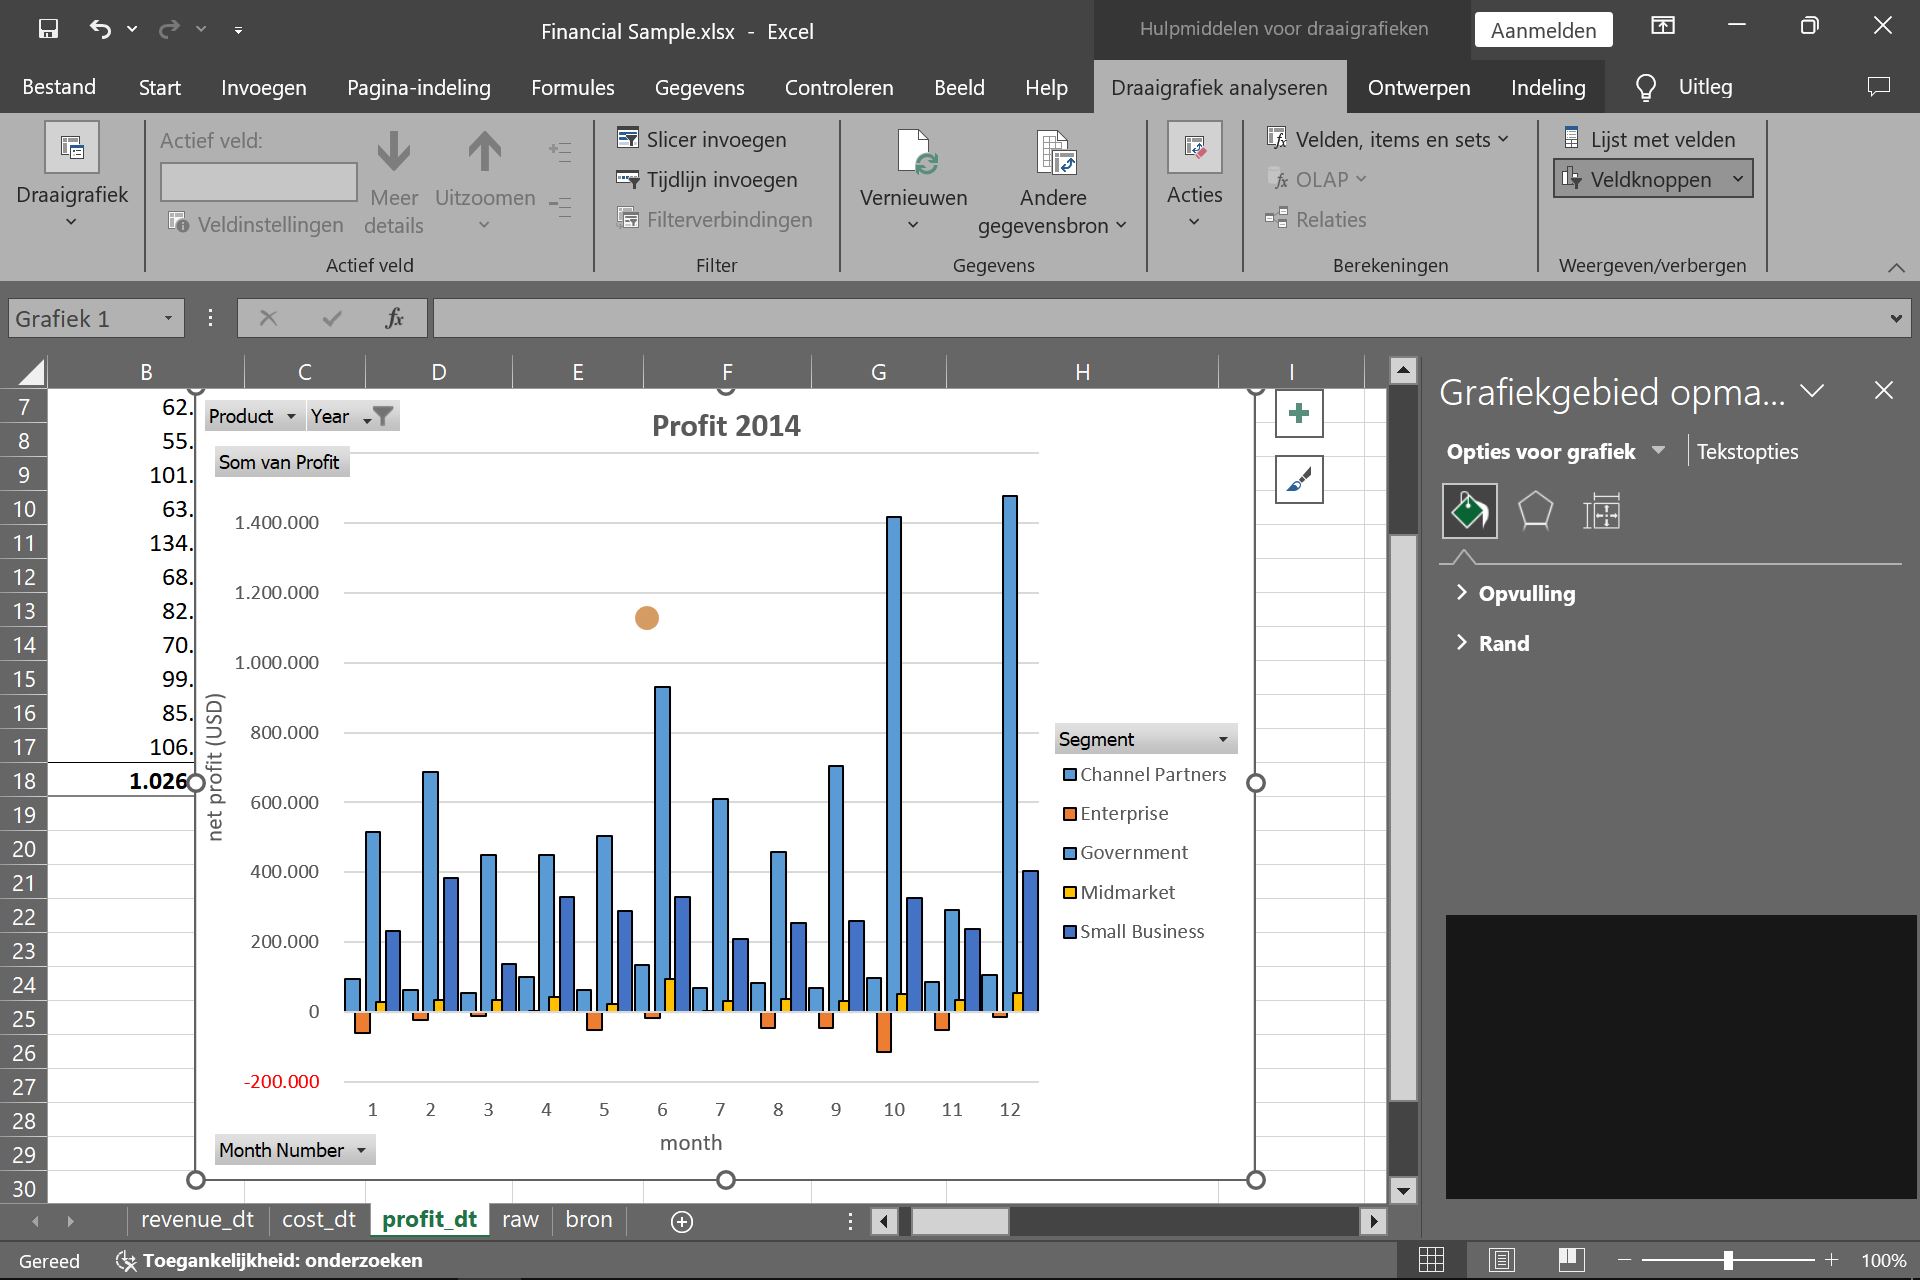The height and width of the screenshot is (1280, 1920).
Task: Select the Government legend entry
Action: (x=1125, y=852)
